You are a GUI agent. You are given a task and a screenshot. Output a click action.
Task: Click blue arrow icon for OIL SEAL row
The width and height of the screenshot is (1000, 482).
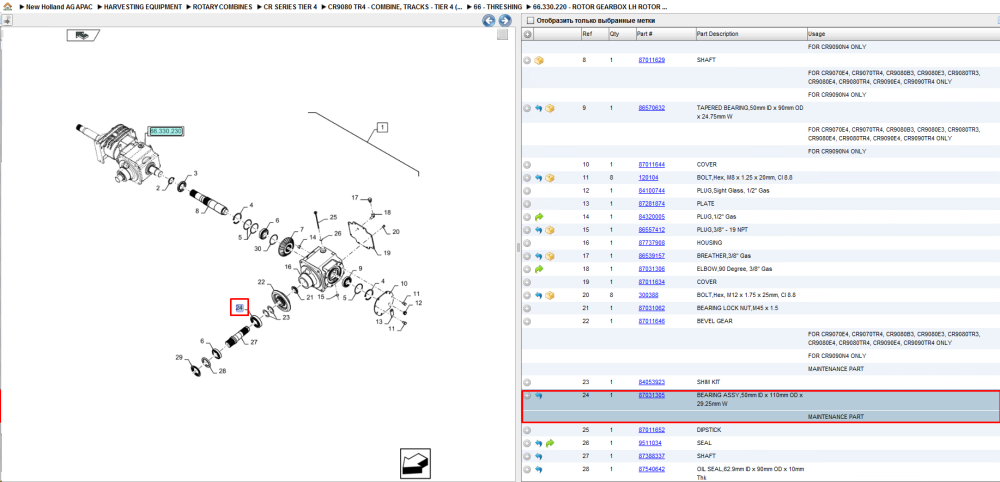click(539, 470)
